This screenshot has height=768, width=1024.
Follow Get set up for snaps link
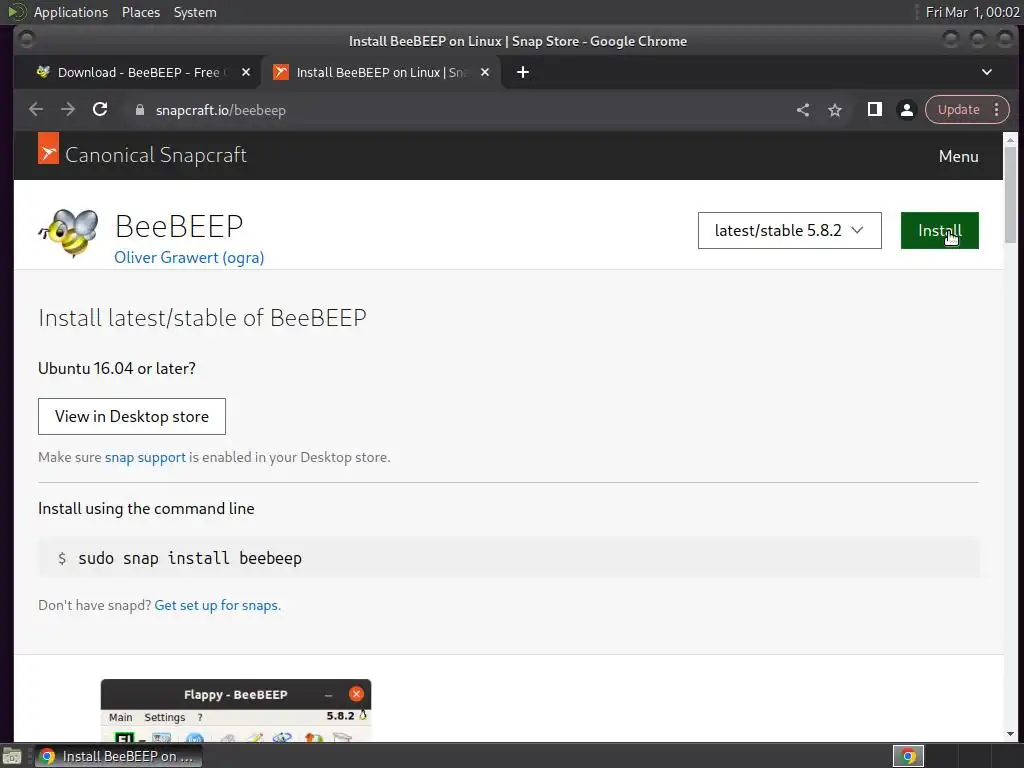217,605
